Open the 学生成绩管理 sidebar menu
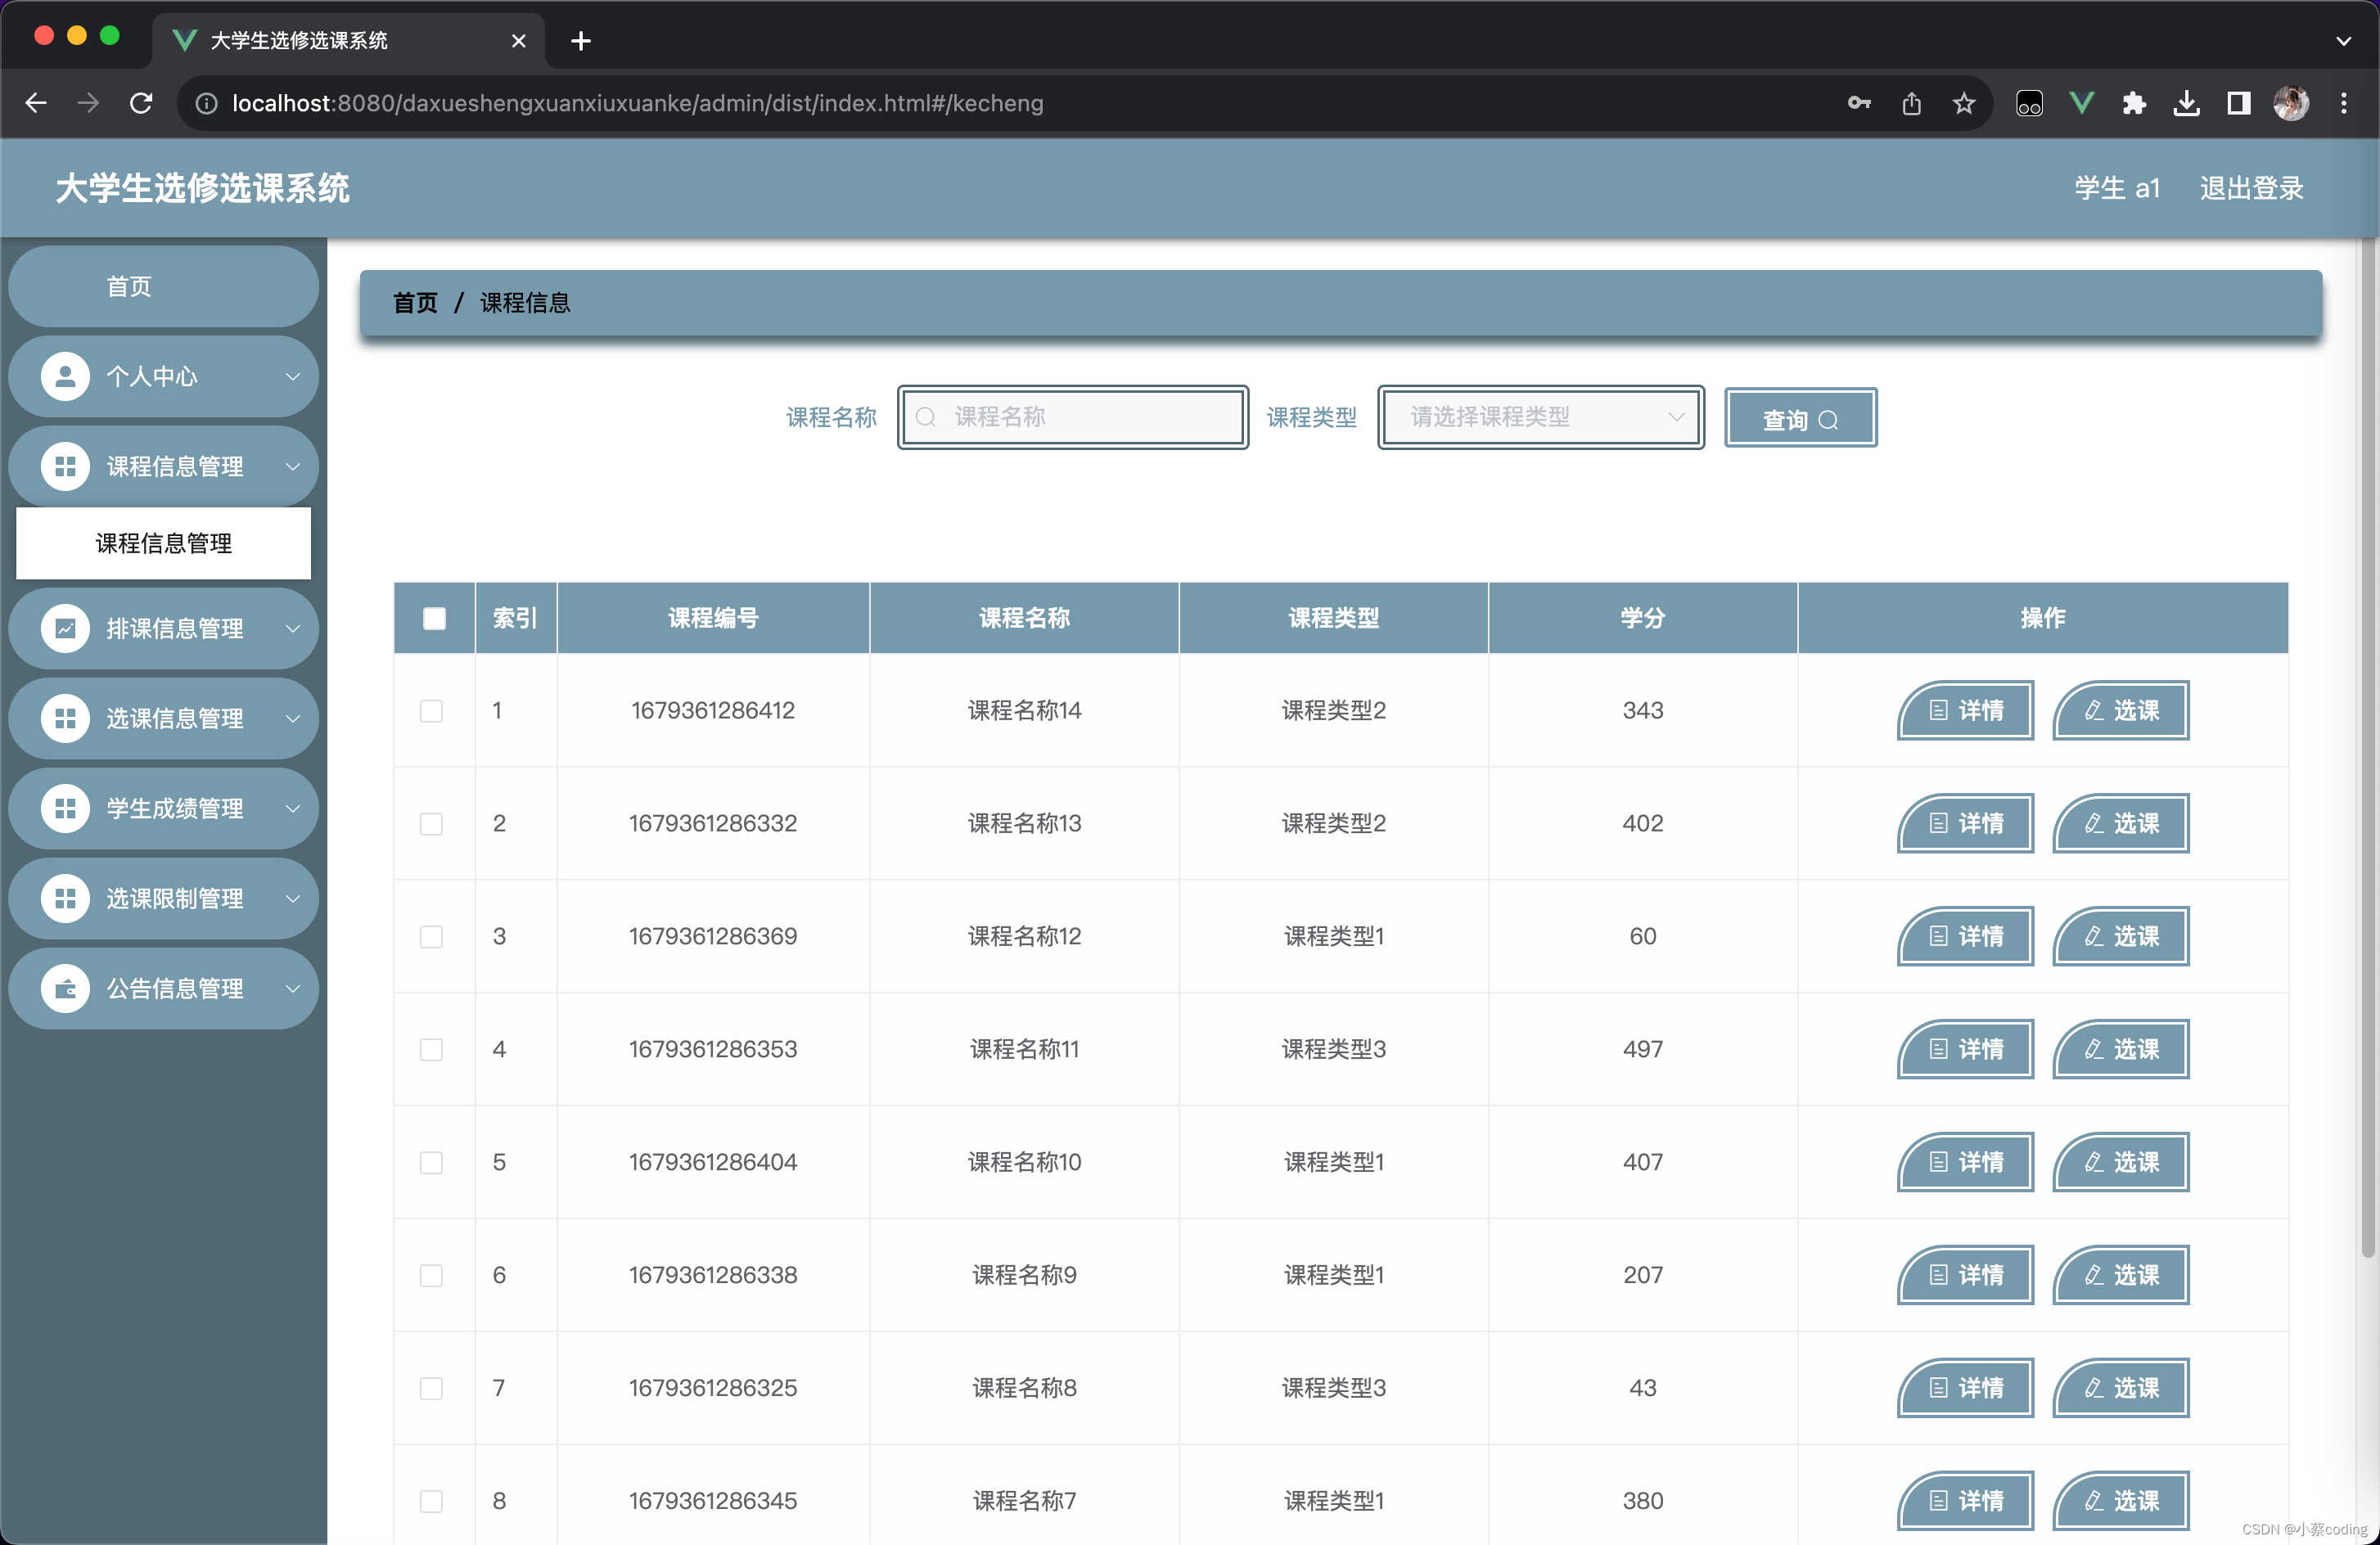The width and height of the screenshot is (2380, 1545). point(163,808)
